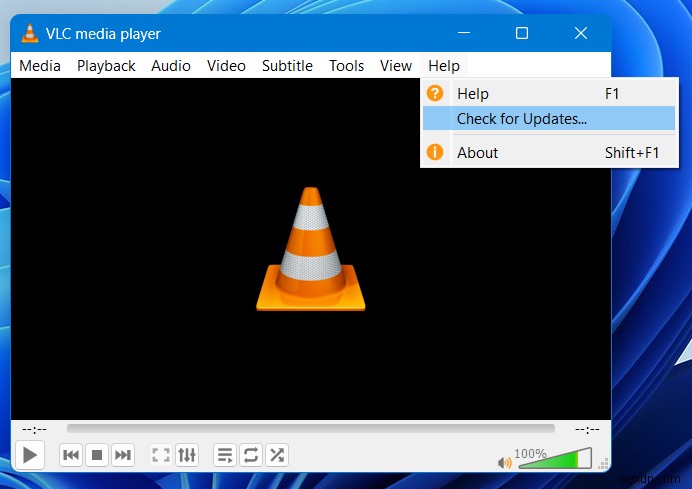Minimize the VLC media player window
Image resolution: width=692 pixels, height=489 pixels.
pyautogui.click(x=464, y=33)
